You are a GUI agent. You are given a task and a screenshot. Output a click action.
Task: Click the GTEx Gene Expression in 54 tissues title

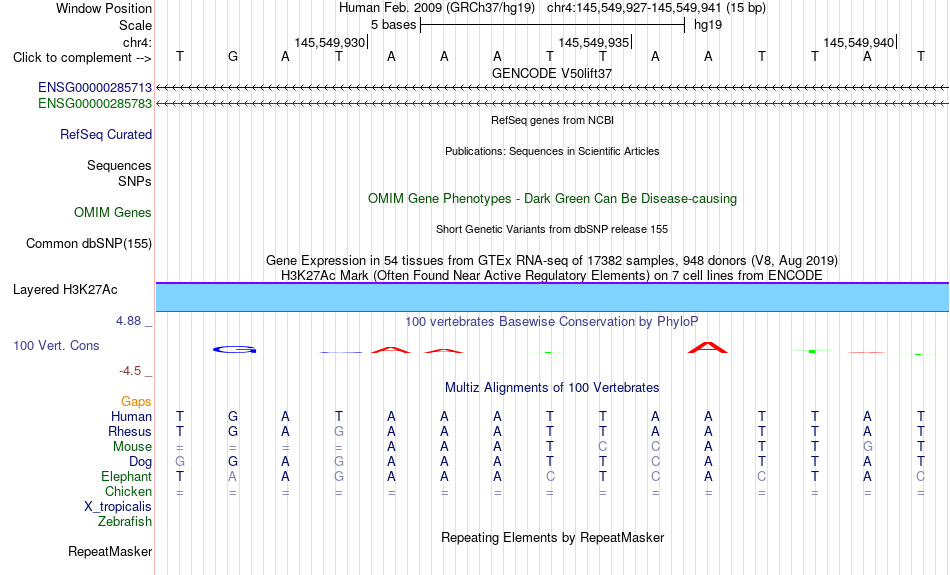[552, 261]
